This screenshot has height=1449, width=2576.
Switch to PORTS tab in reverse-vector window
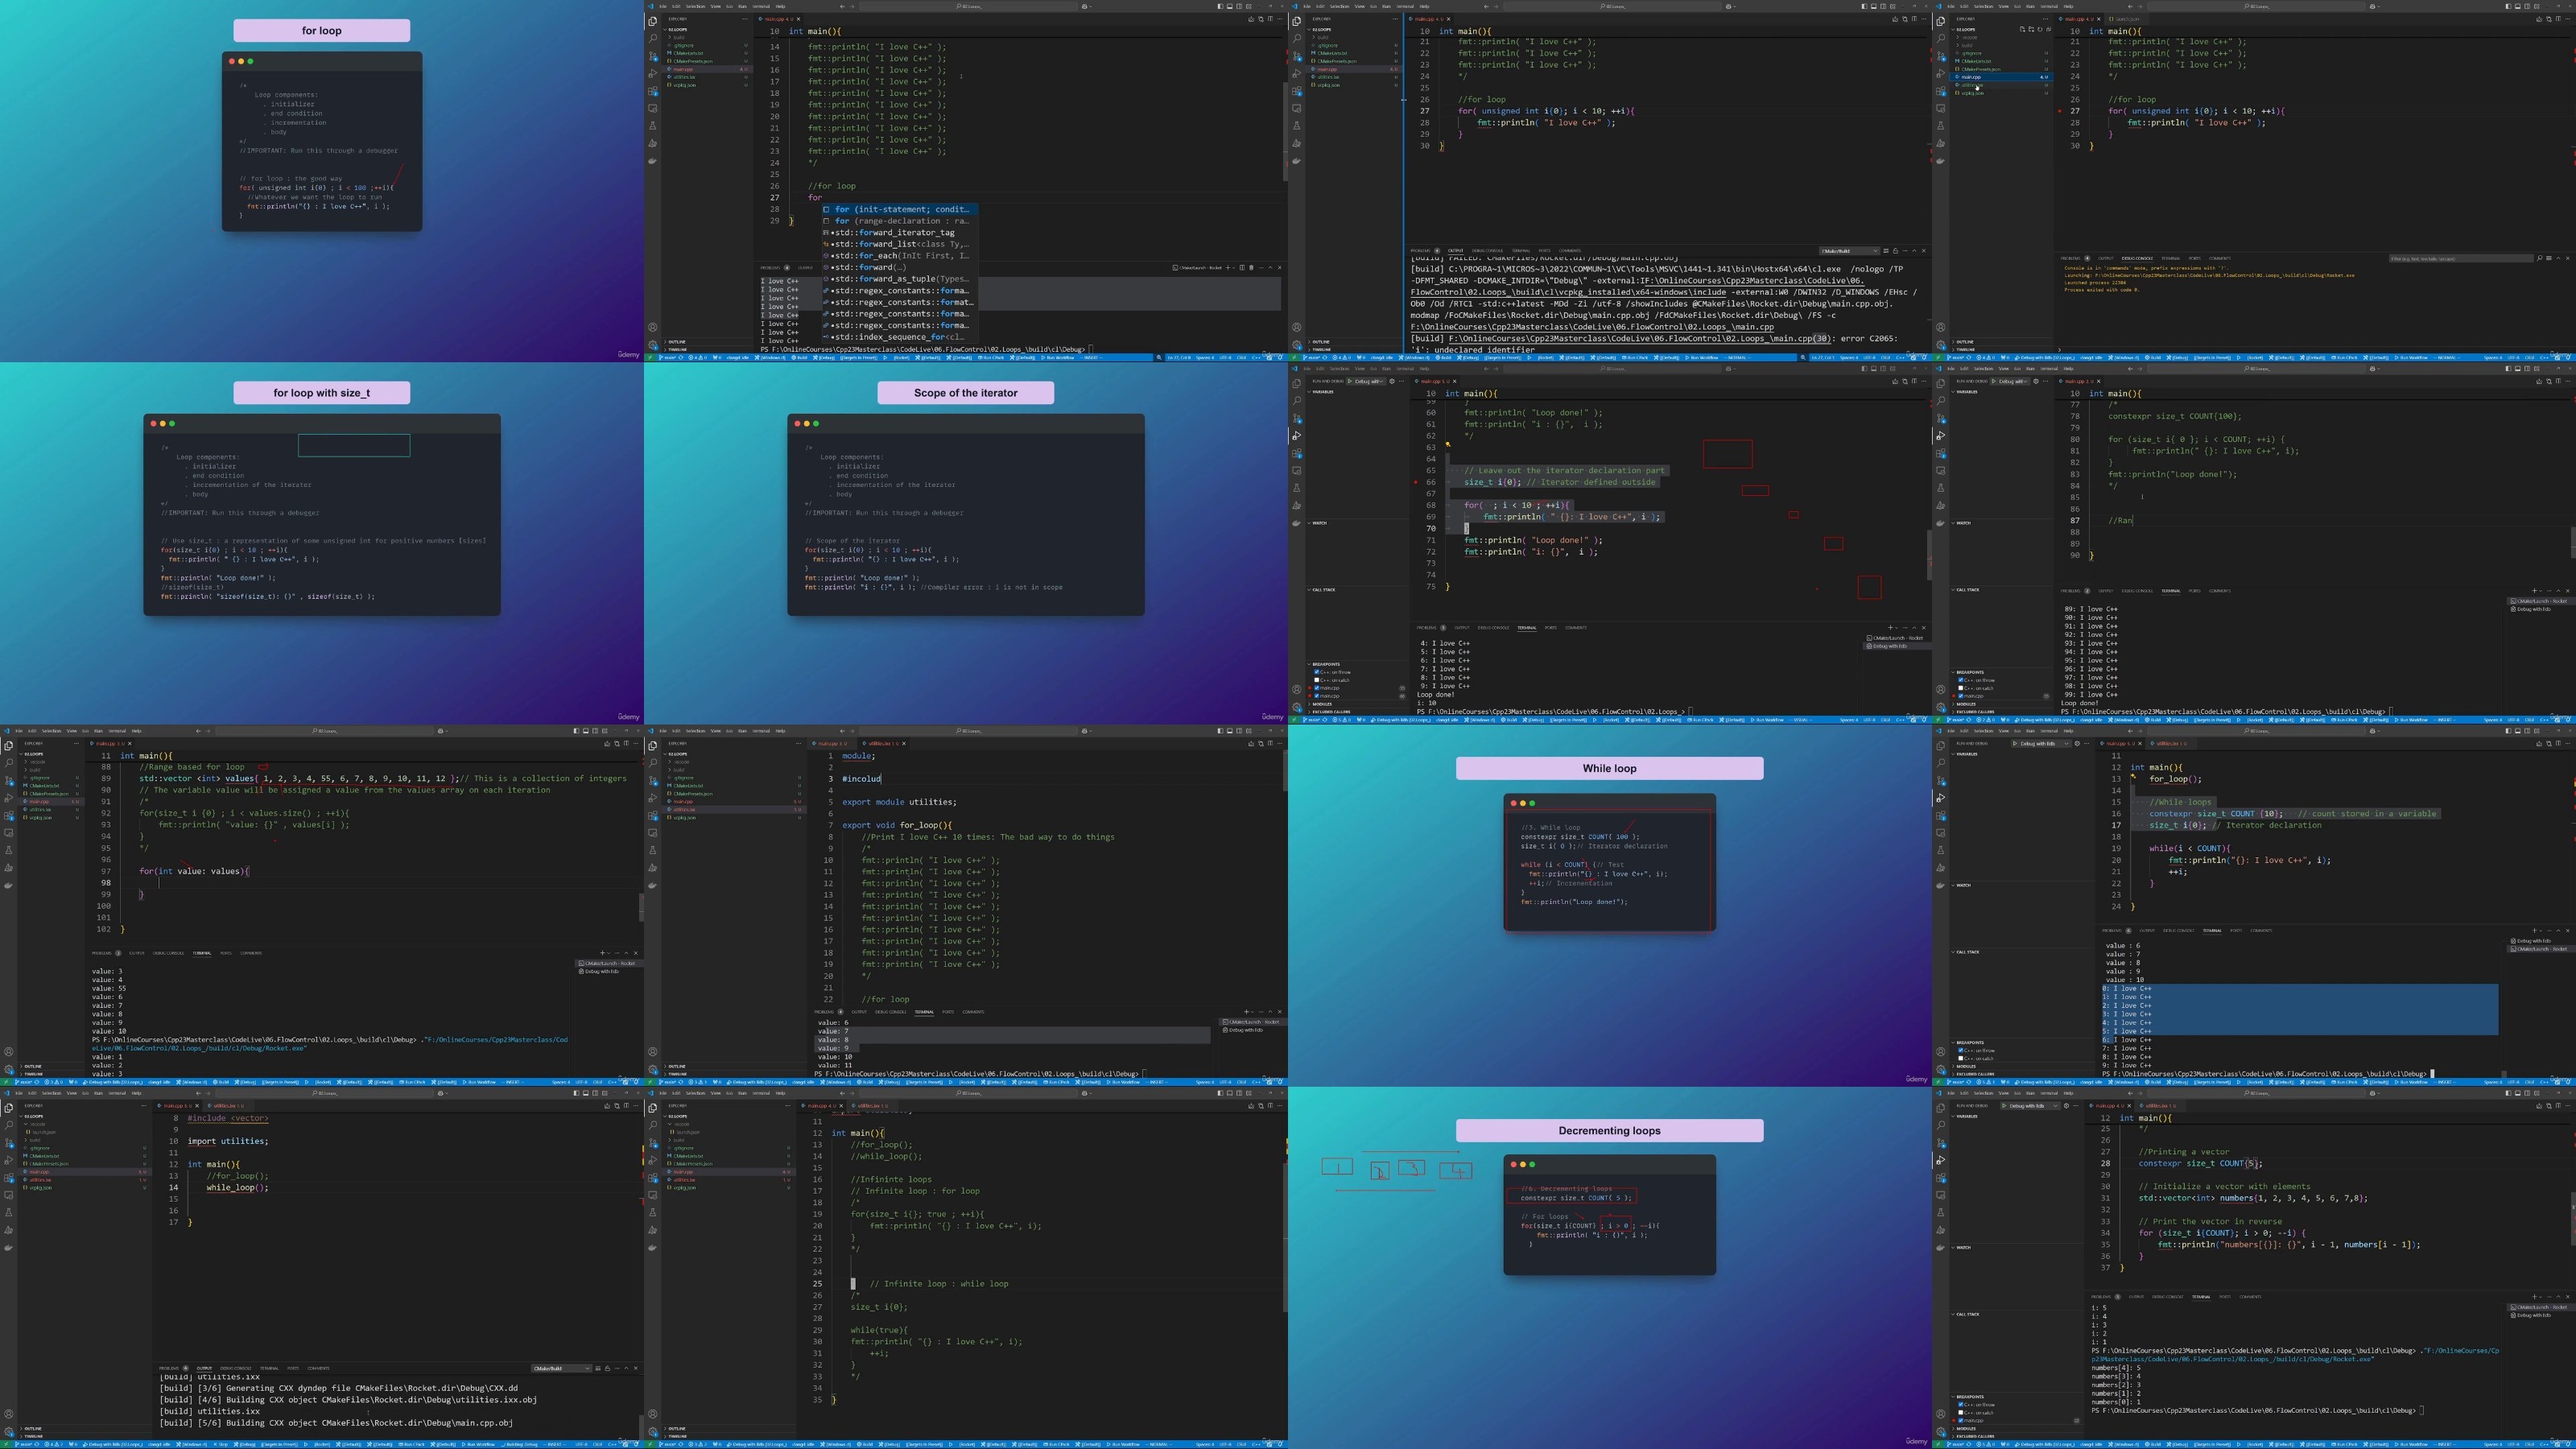[2225, 1297]
